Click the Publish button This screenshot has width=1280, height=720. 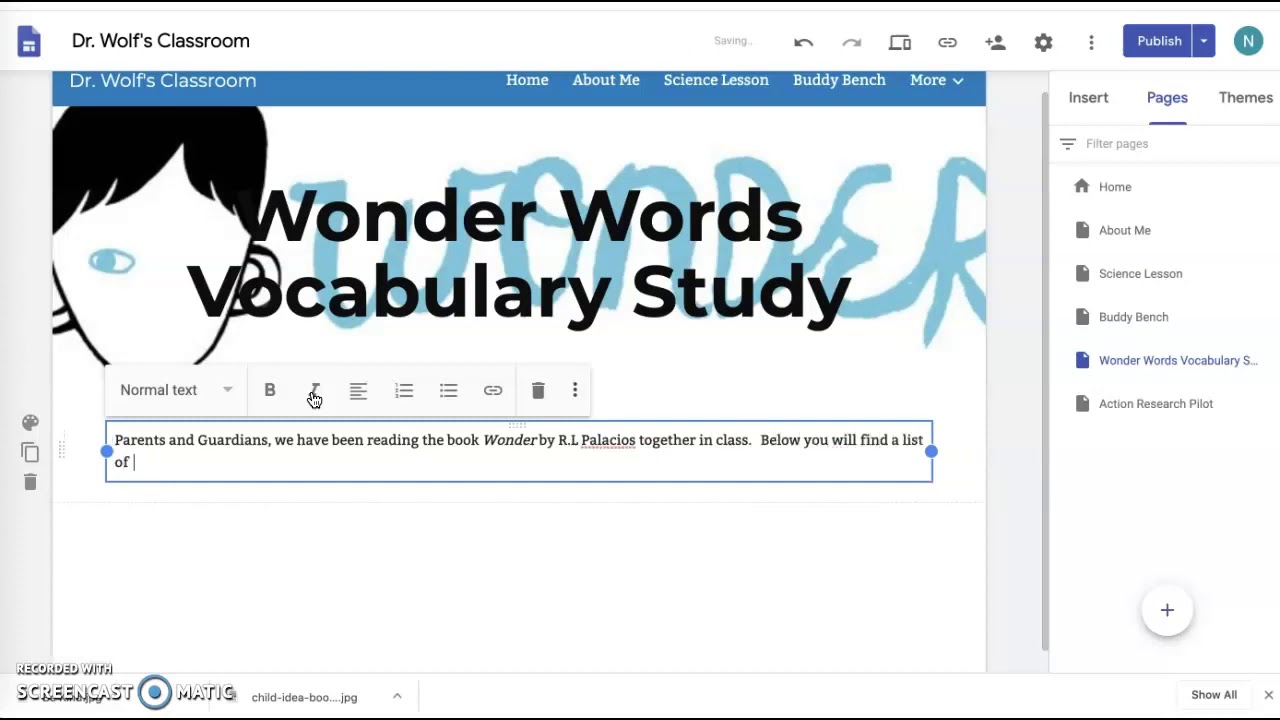1158,41
